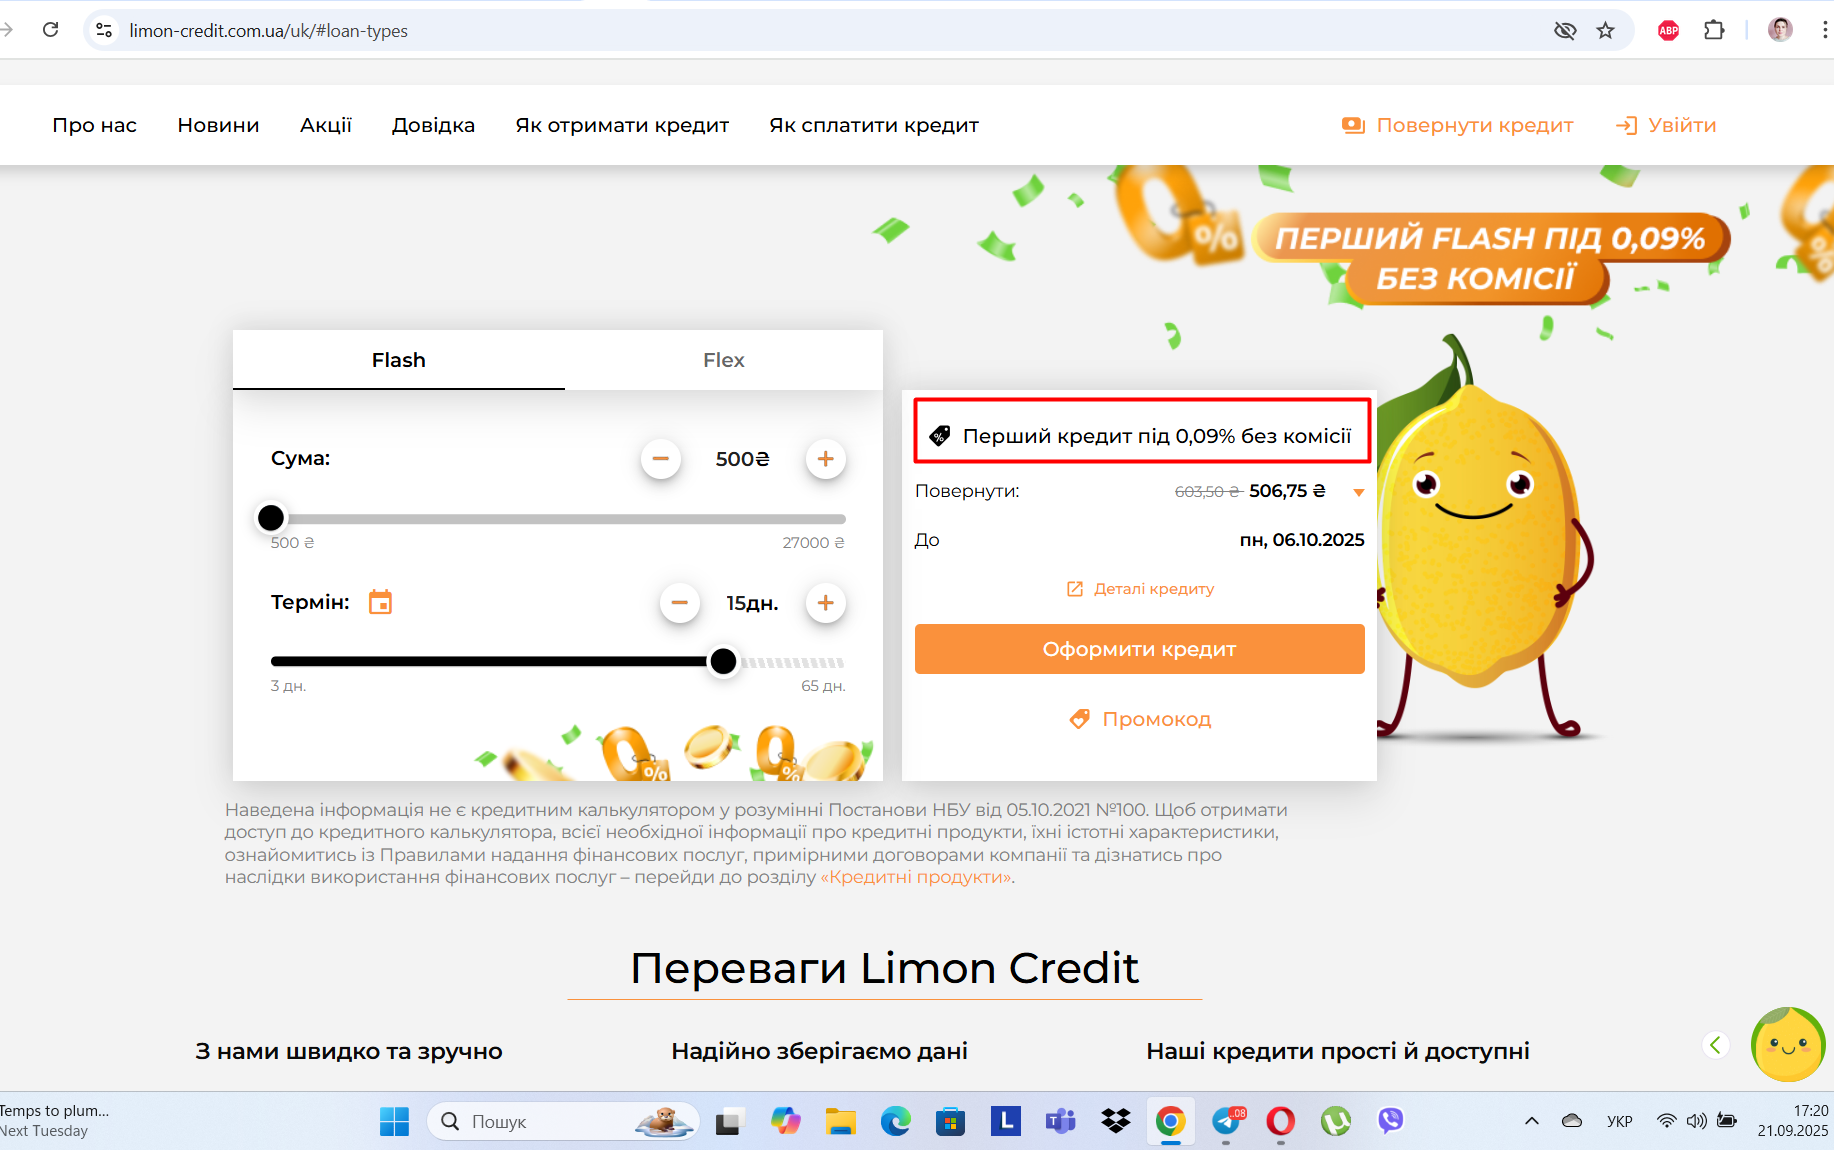The image size is (1834, 1150).
Task: Open the Chrome profile avatar
Action: pyautogui.click(x=1780, y=30)
